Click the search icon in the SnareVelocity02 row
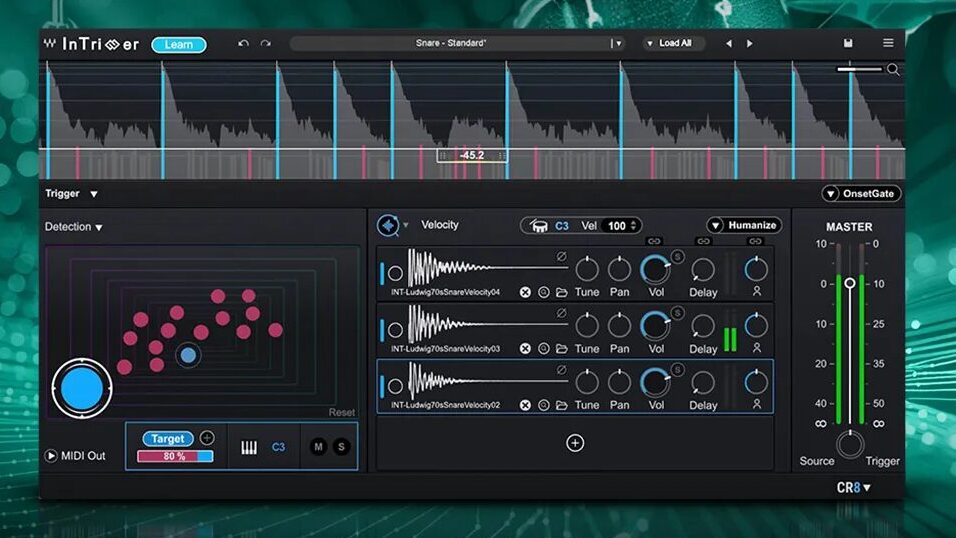The height and width of the screenshot is (538, 956). click(x=543, y=404)
